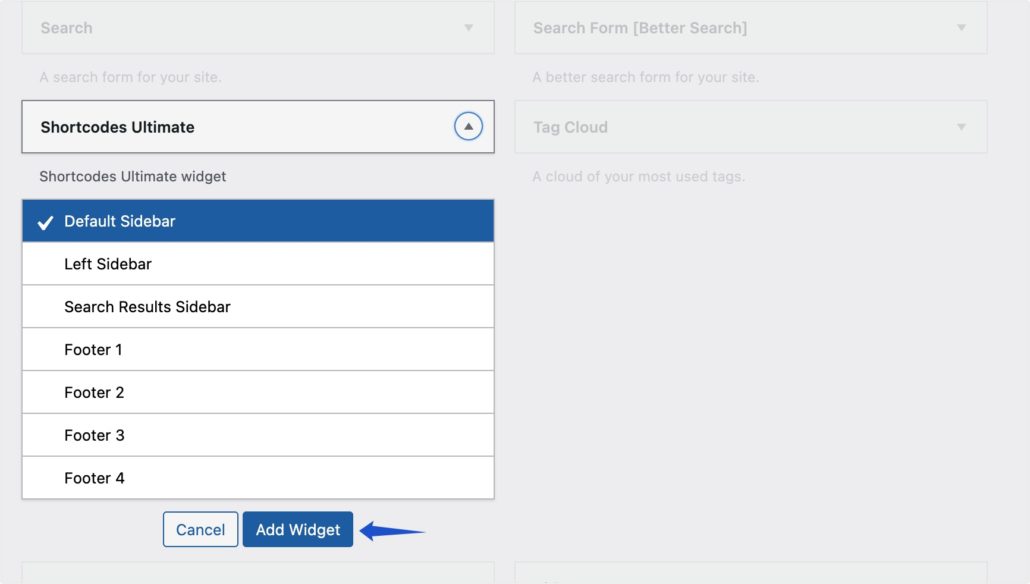The width and height of the screenshot is (1030, 584).
Task: Click the Shortcodes Ultimate widget title
Action: point(118,127)
